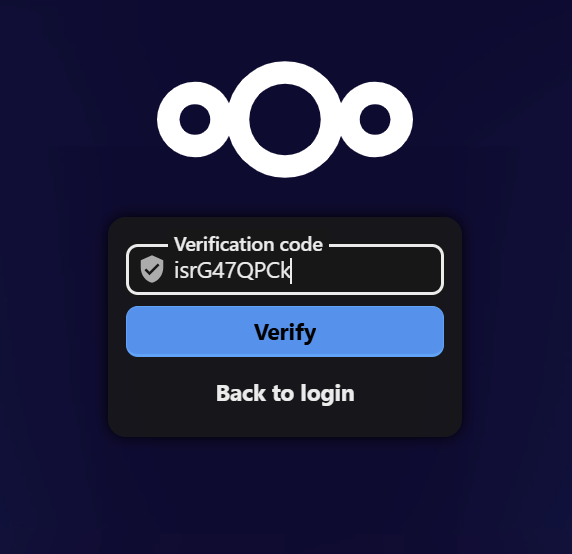Return to the login page via Back to login
The image size is (572, 554).
(285, 393)
